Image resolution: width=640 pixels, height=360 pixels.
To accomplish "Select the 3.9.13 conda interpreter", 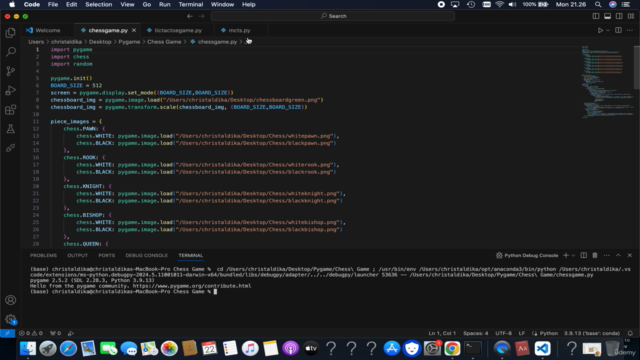I will (x=592, y=333).
